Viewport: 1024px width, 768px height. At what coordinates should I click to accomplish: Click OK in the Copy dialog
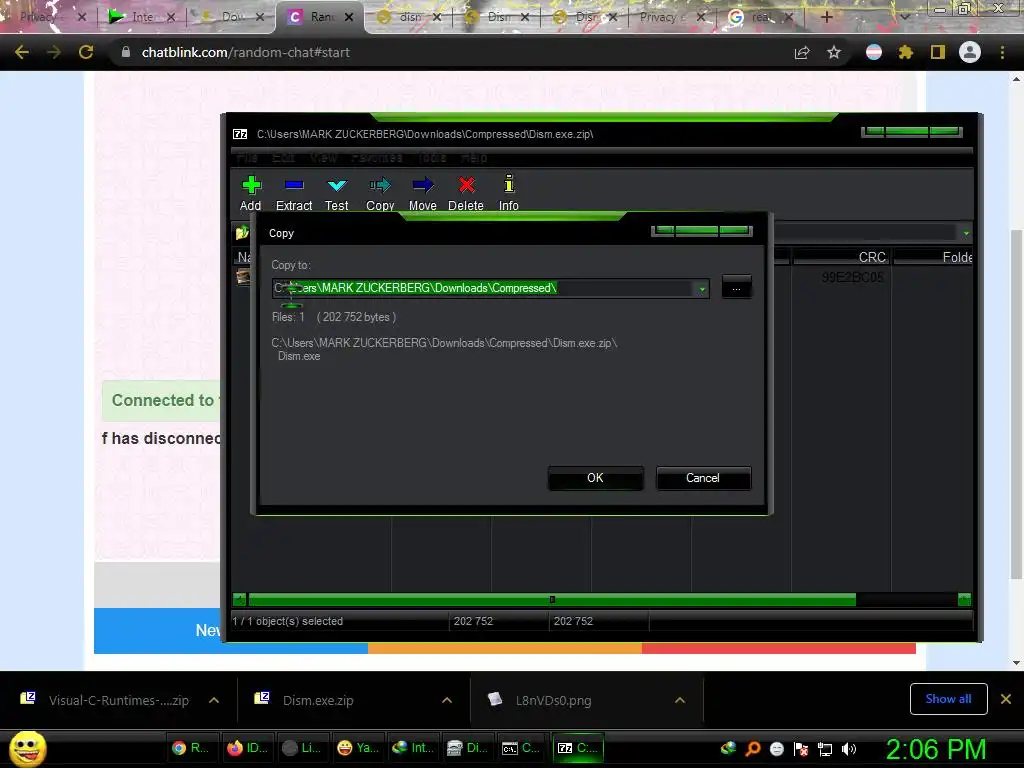596,478
